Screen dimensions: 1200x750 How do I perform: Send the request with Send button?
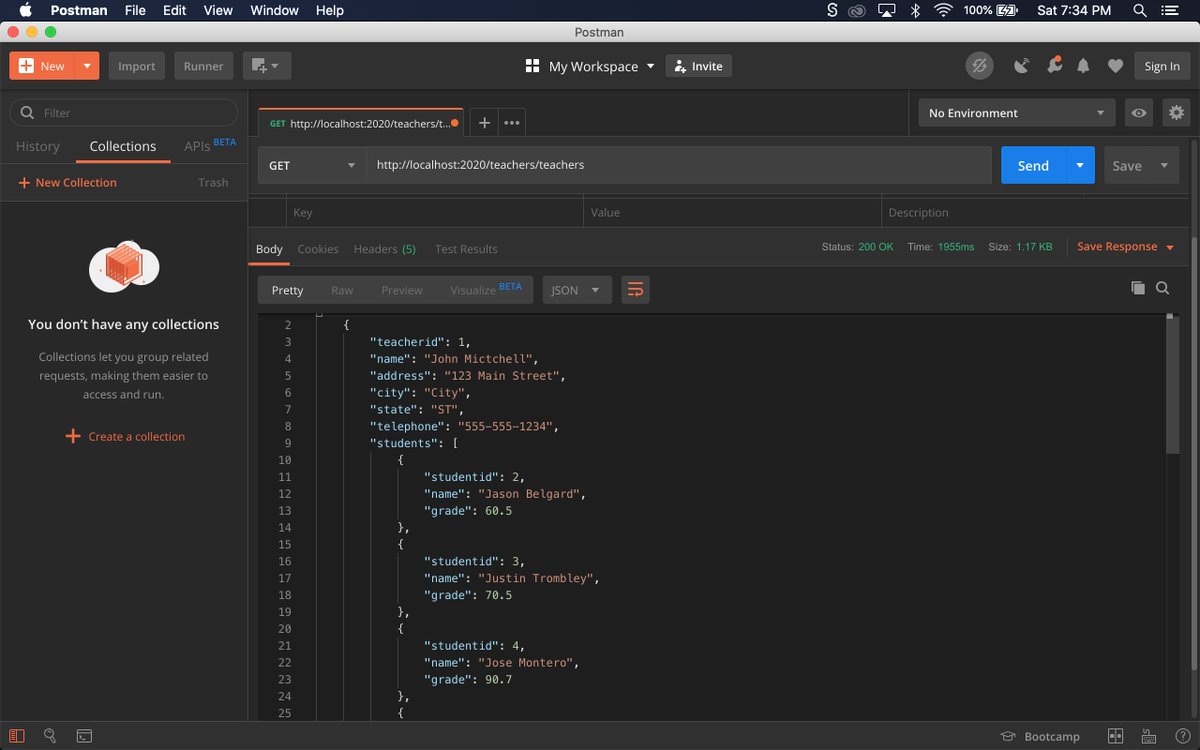(x=1033, y=165)
